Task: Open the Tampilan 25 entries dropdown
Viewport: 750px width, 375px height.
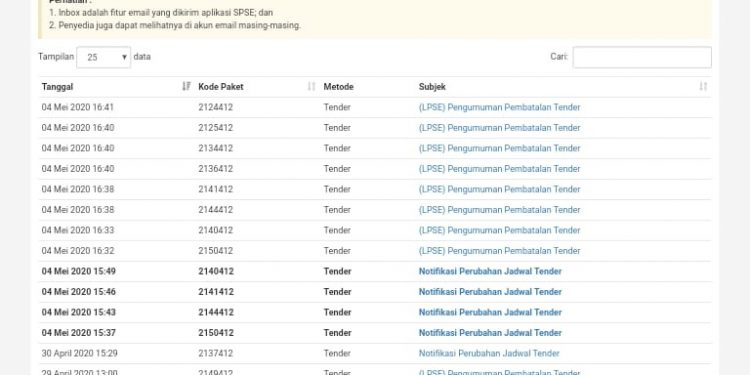Action: click(103, 57)
